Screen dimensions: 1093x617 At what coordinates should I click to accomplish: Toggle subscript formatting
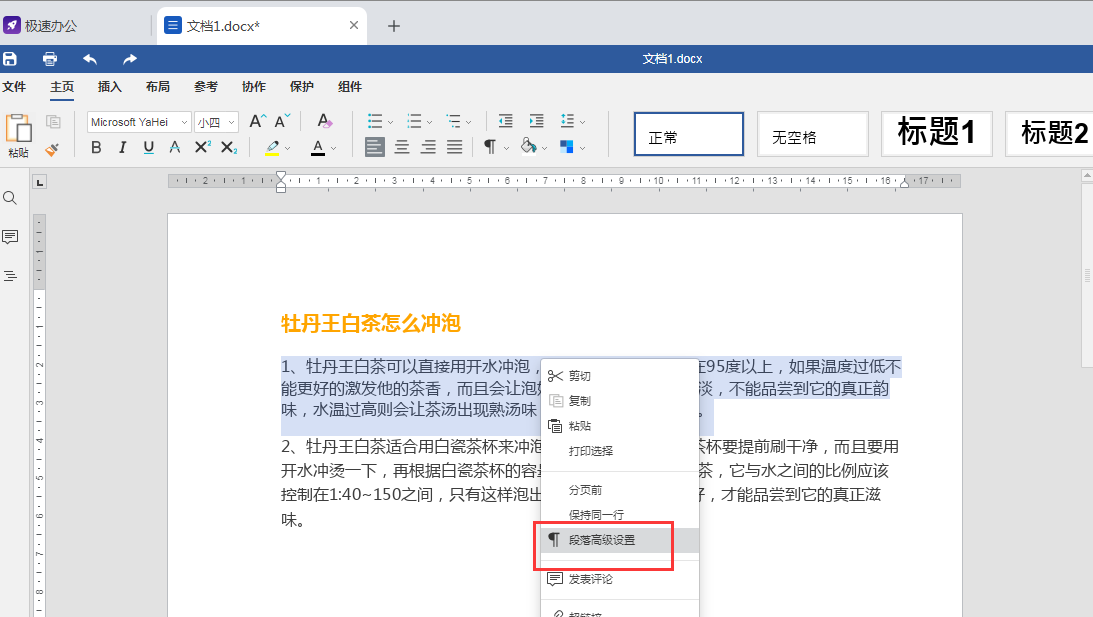tap(229, 147)
